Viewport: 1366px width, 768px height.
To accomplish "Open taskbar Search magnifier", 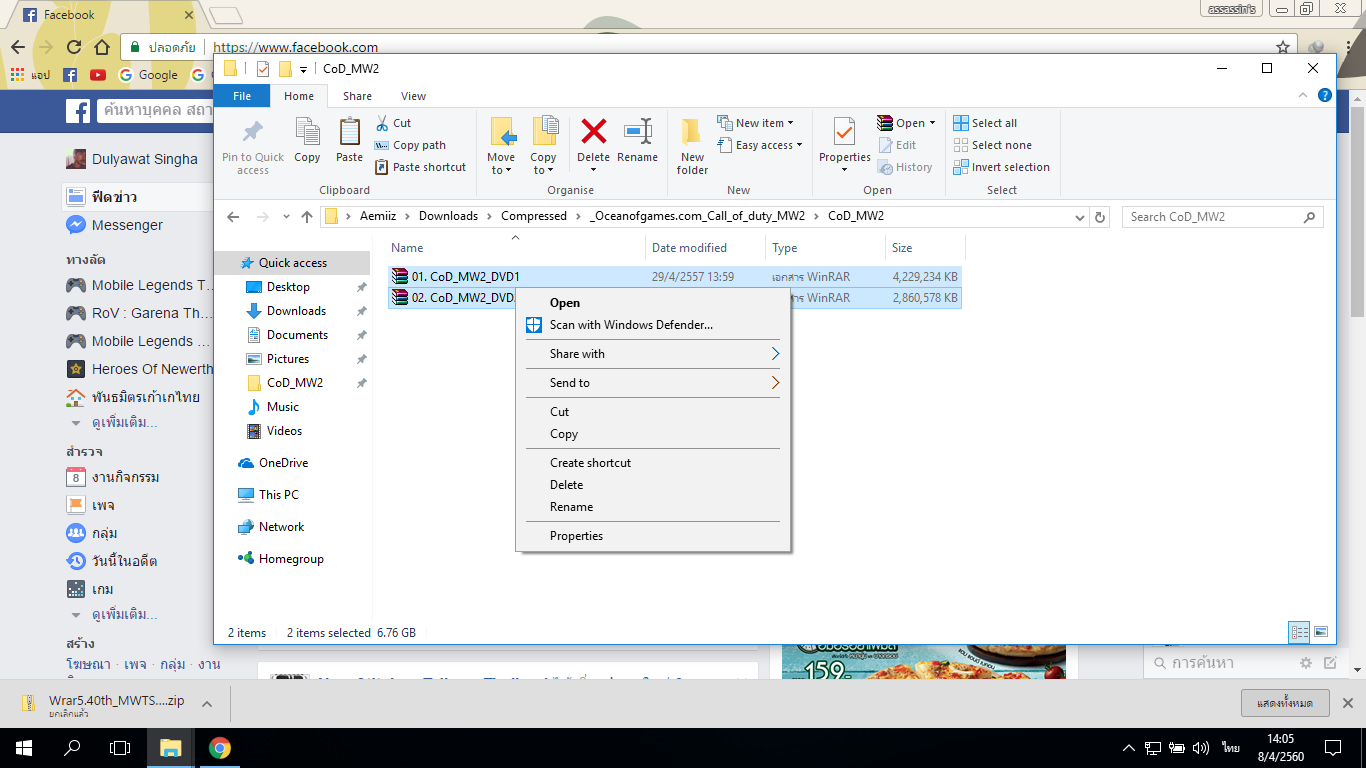I will click(72, 747).
